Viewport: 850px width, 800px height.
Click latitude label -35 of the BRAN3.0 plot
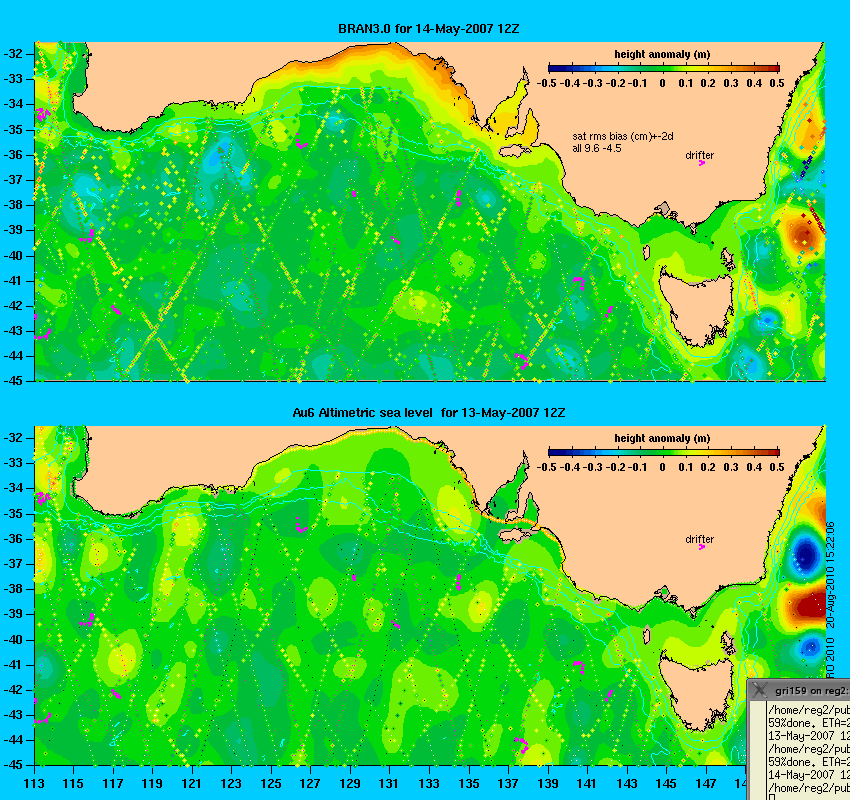(x=13, y=130)
